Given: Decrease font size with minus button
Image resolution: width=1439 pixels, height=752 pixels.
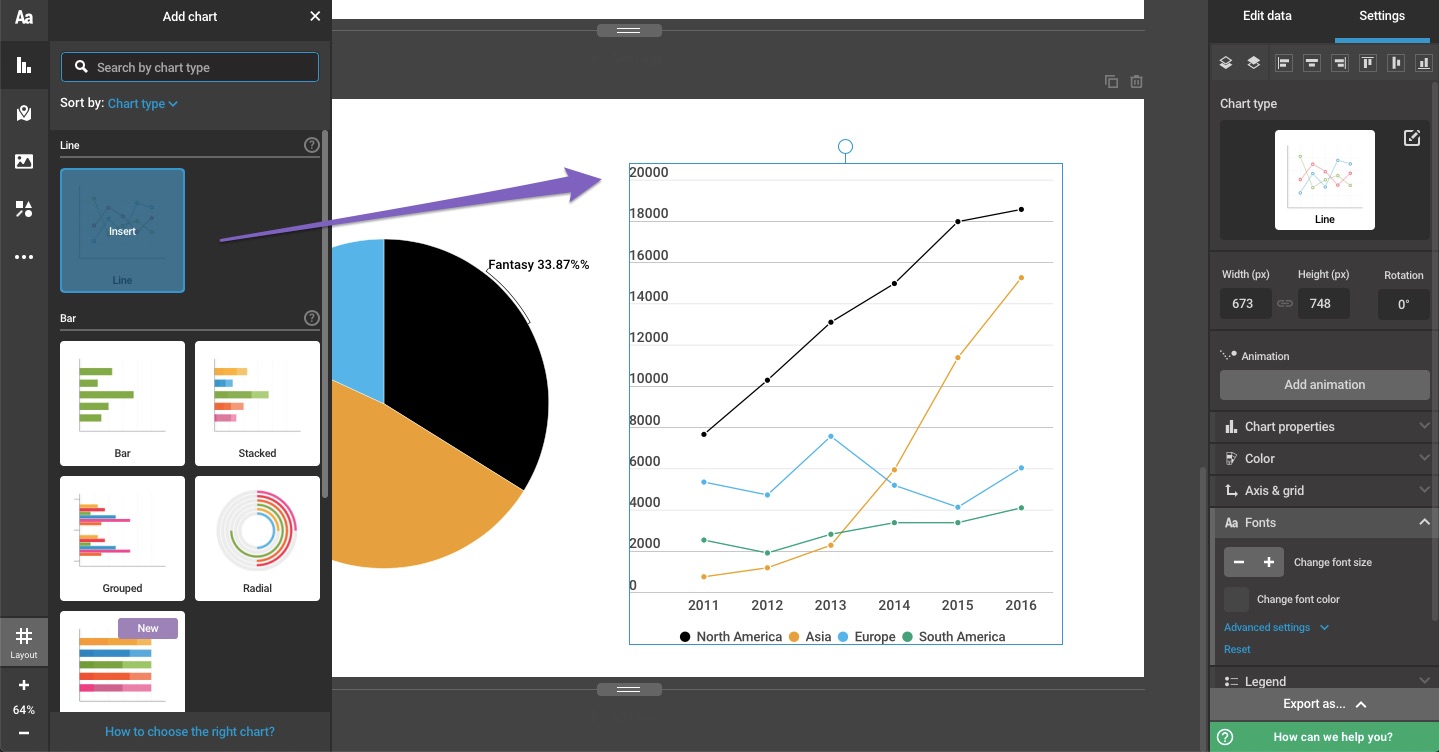Looking at the screenshot, I should coord(1239,562).
